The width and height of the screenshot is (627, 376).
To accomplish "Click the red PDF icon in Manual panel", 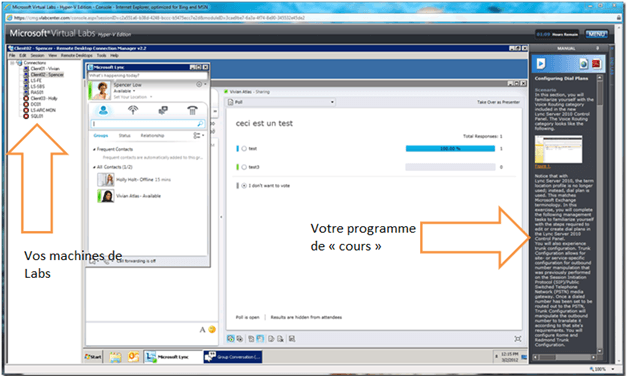I will (596, 64).
